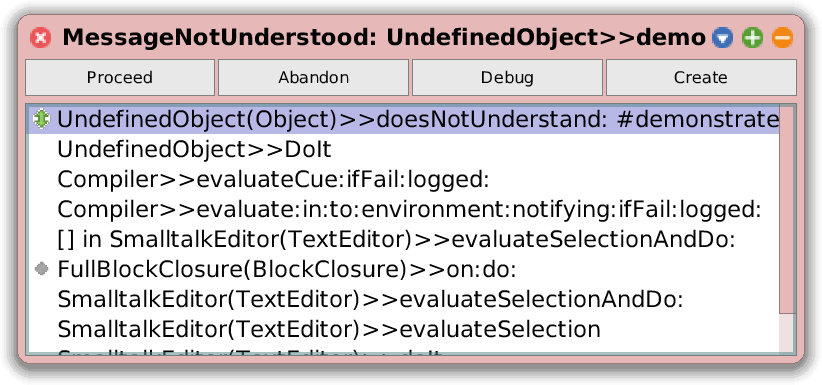Click the Proceed button
The width and height of the screenshot is (822, 385).
[120, 78]
